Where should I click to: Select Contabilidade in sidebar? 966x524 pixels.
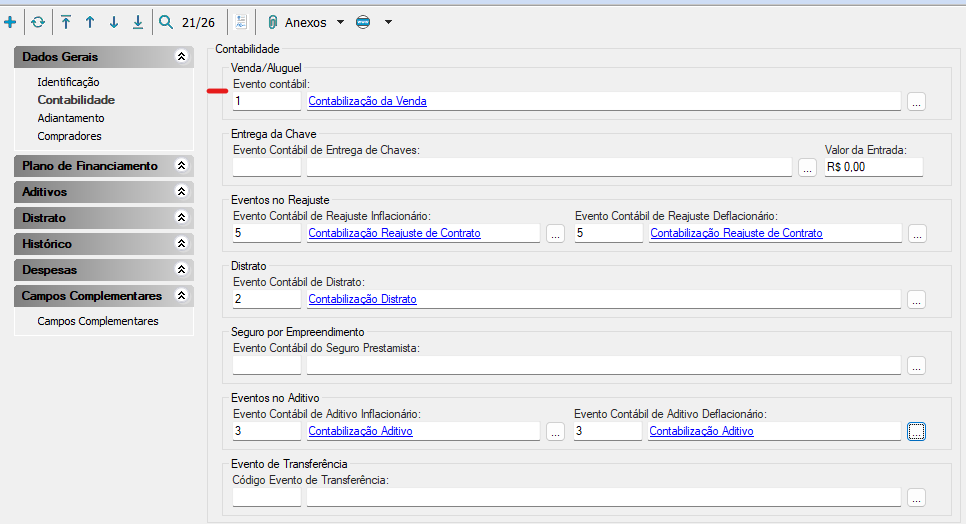(76, 100)
